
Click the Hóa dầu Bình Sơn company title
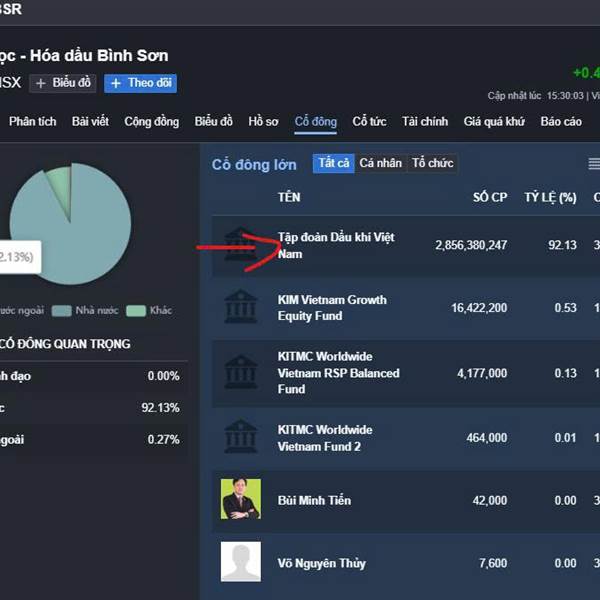pyautogui.click(x=99, y=56)
